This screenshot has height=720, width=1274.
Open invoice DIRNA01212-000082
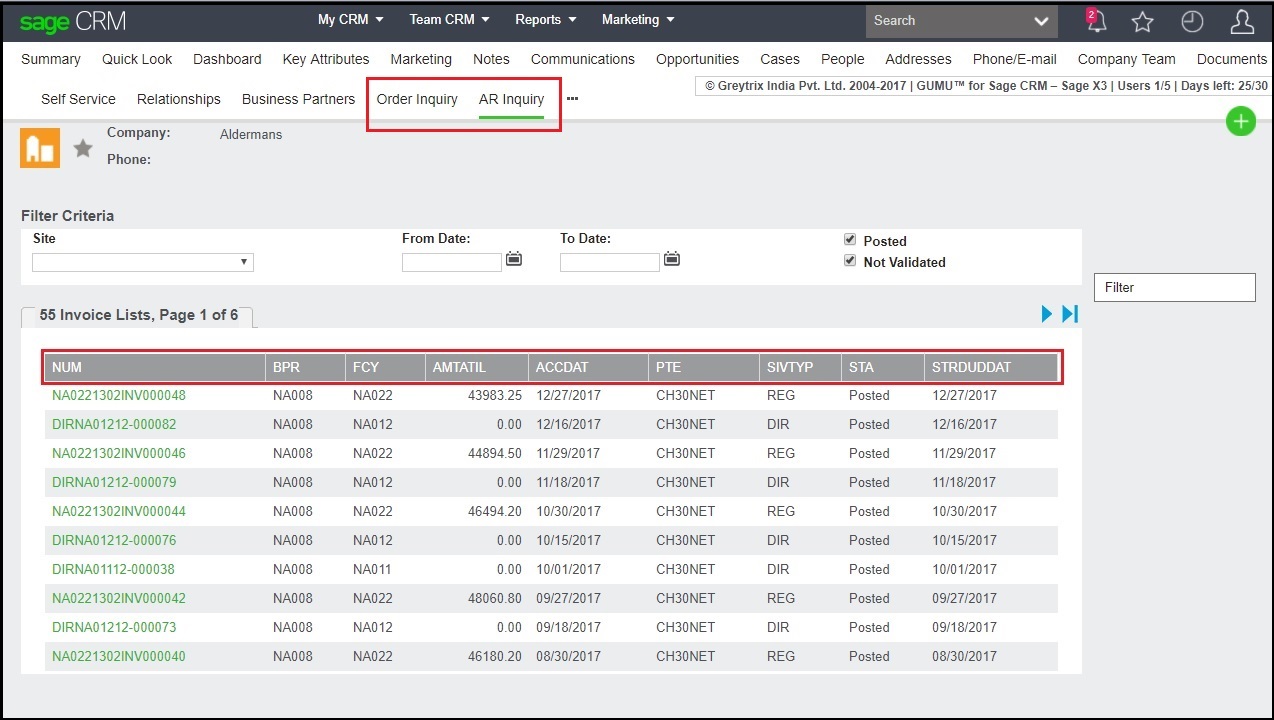(x=114, y=424)
